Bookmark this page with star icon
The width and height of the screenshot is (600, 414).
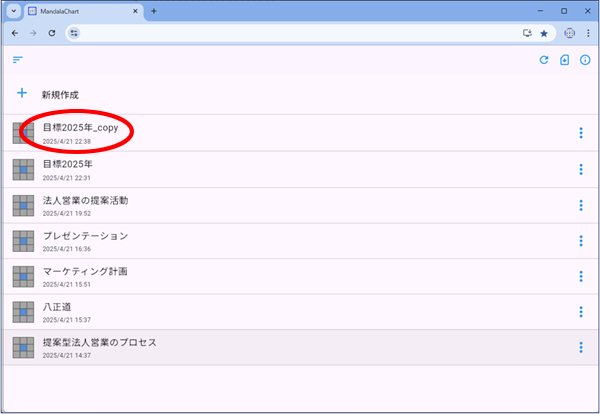coord(544,34)
